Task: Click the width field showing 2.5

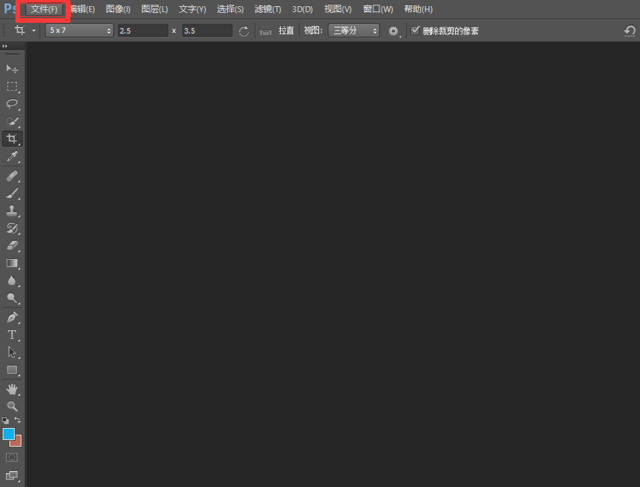Action: (143, 31)
